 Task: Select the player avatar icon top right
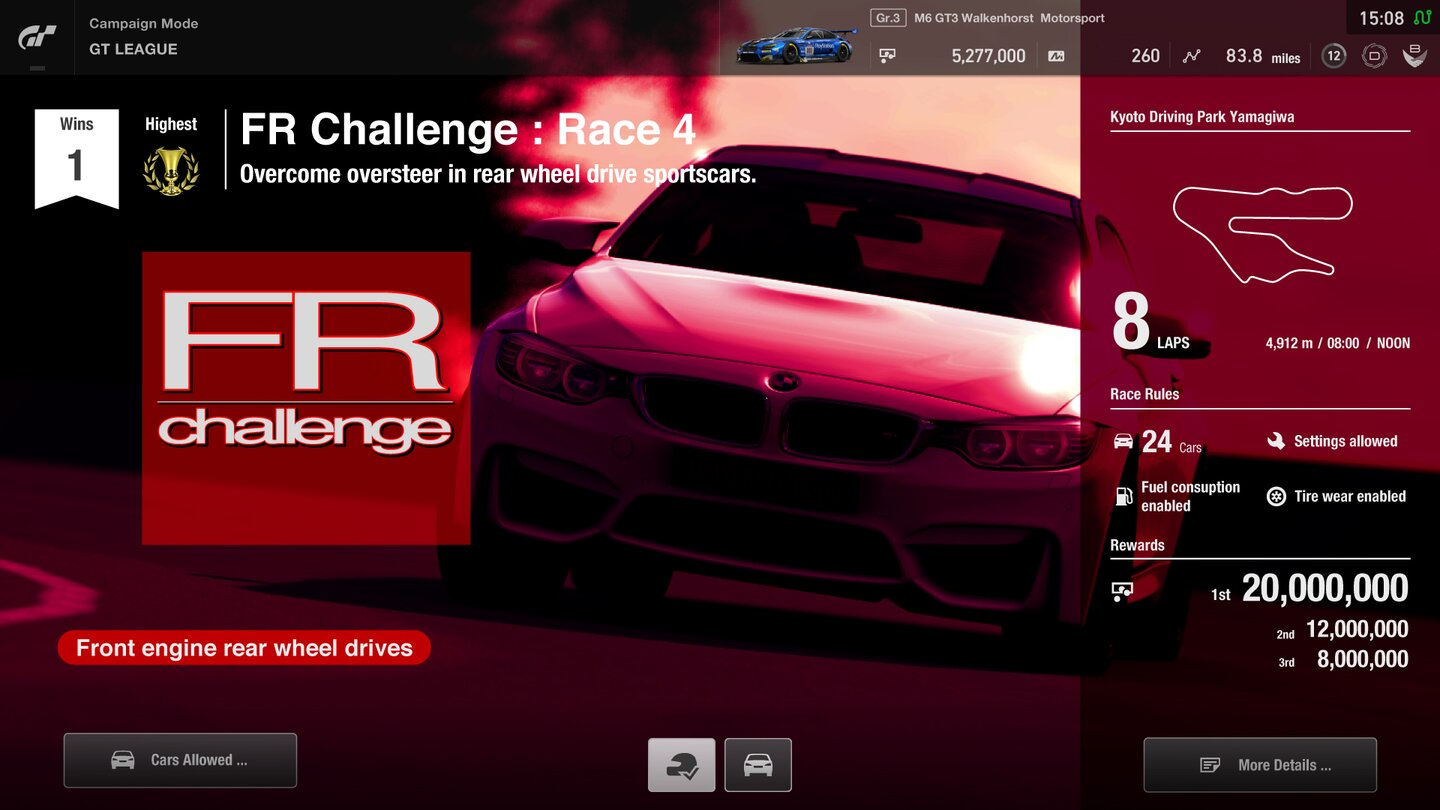click(1415, 56)
